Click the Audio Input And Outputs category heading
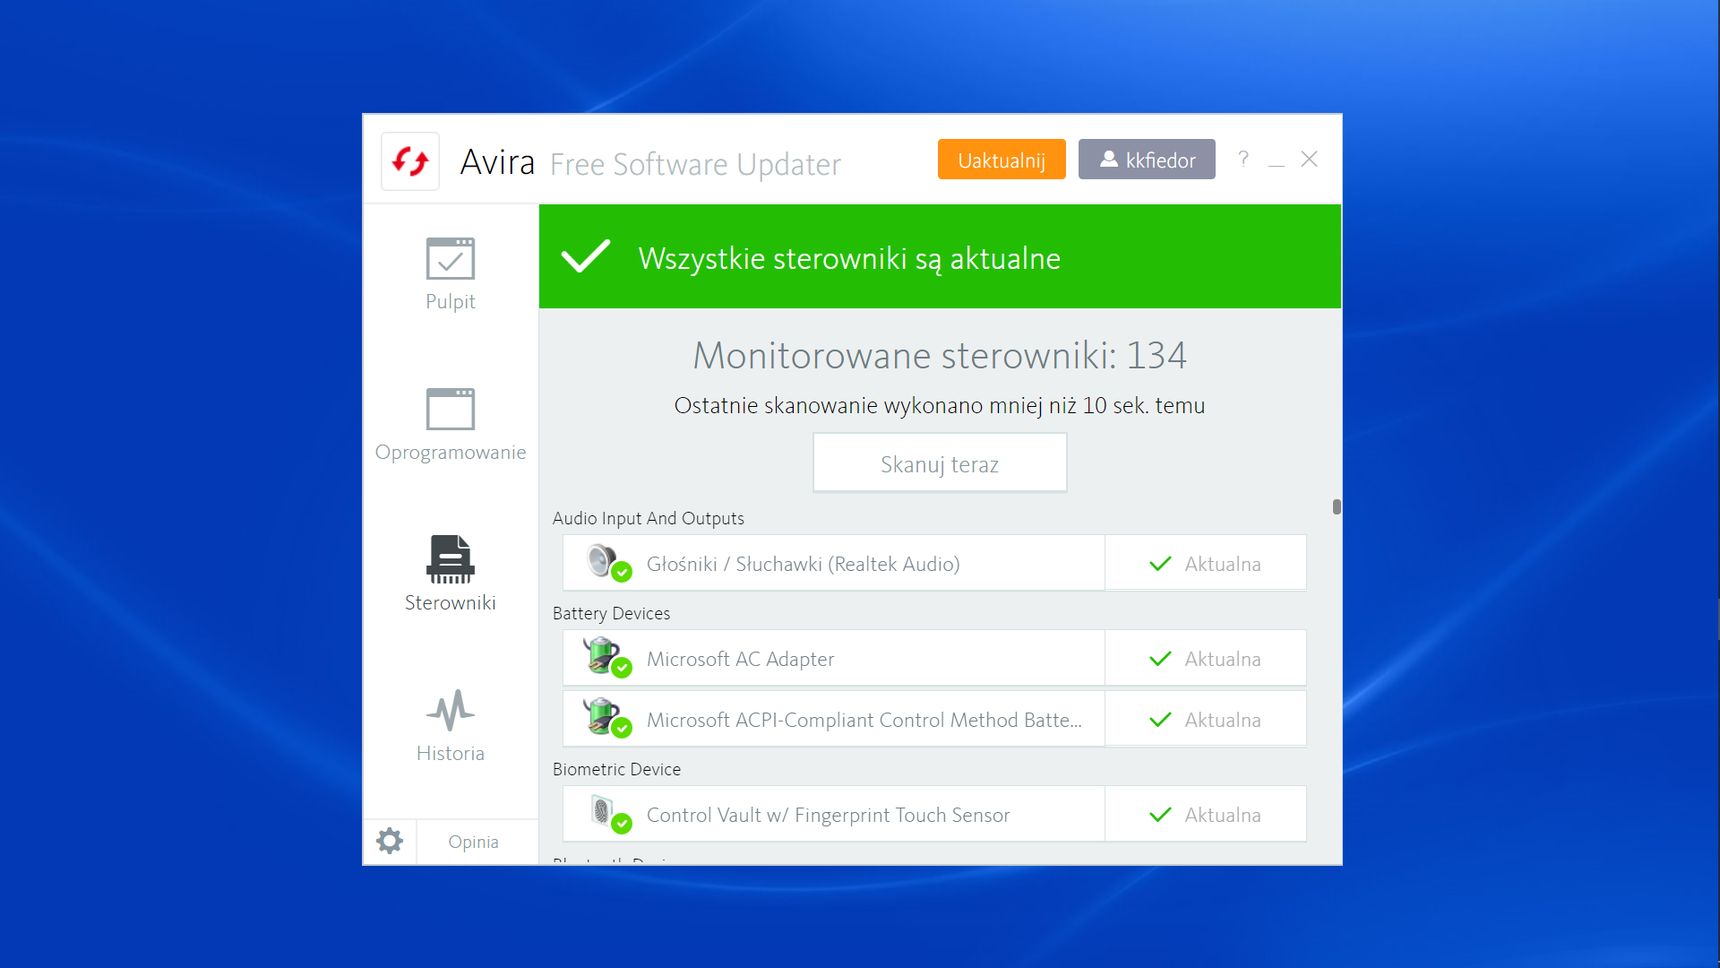This screenshot has width=1720, height=968. pyautogui.click(x=648, y=518)
